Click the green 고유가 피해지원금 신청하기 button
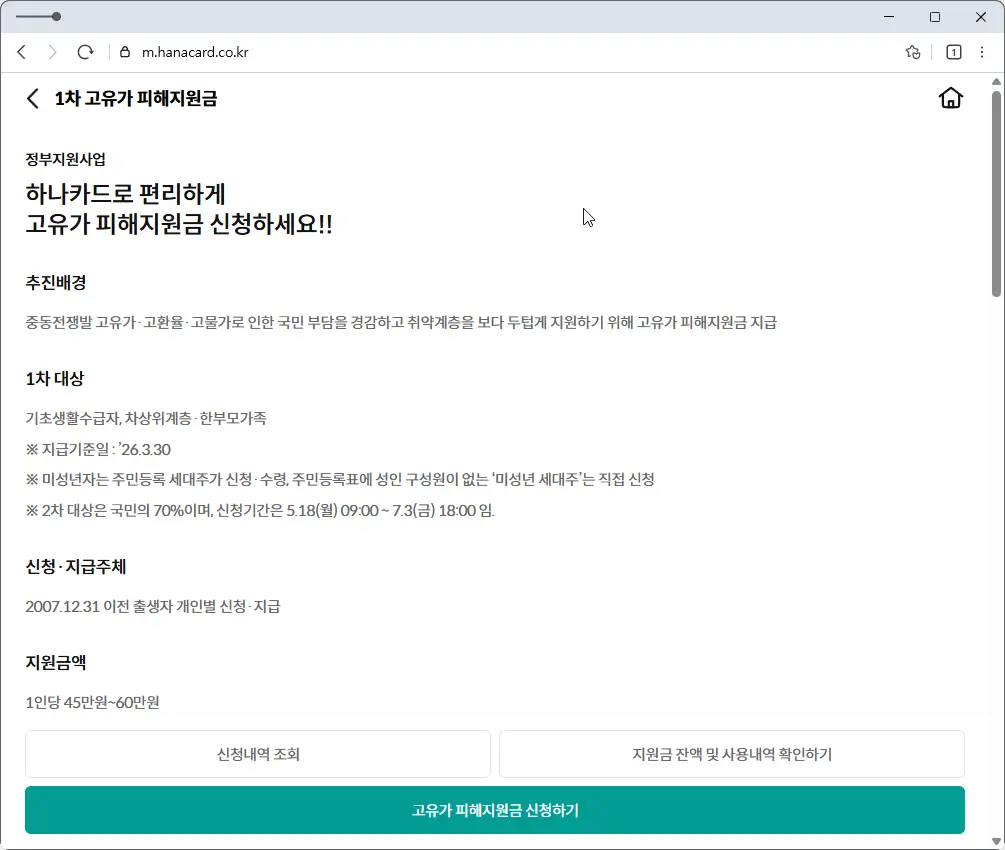The height and width of the screenshot is (850, 1005). click(495, 810)
